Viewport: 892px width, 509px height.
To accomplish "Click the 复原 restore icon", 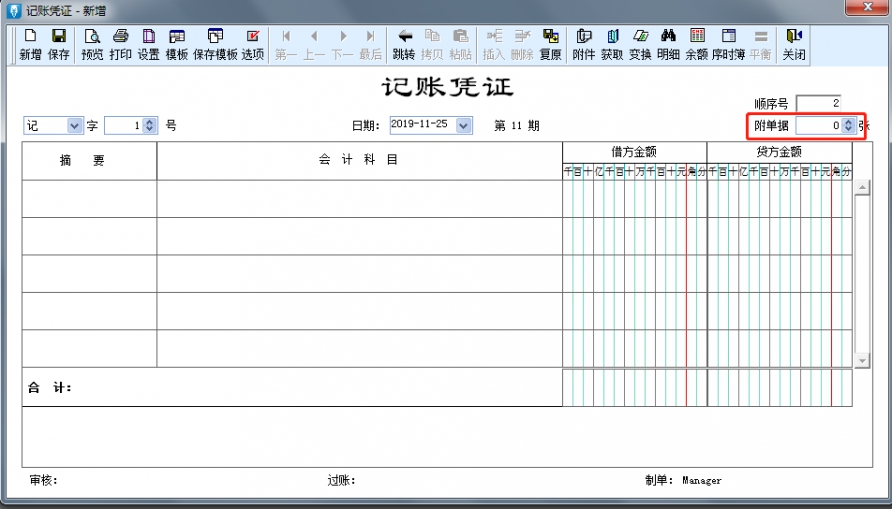I will click(550, 44).
